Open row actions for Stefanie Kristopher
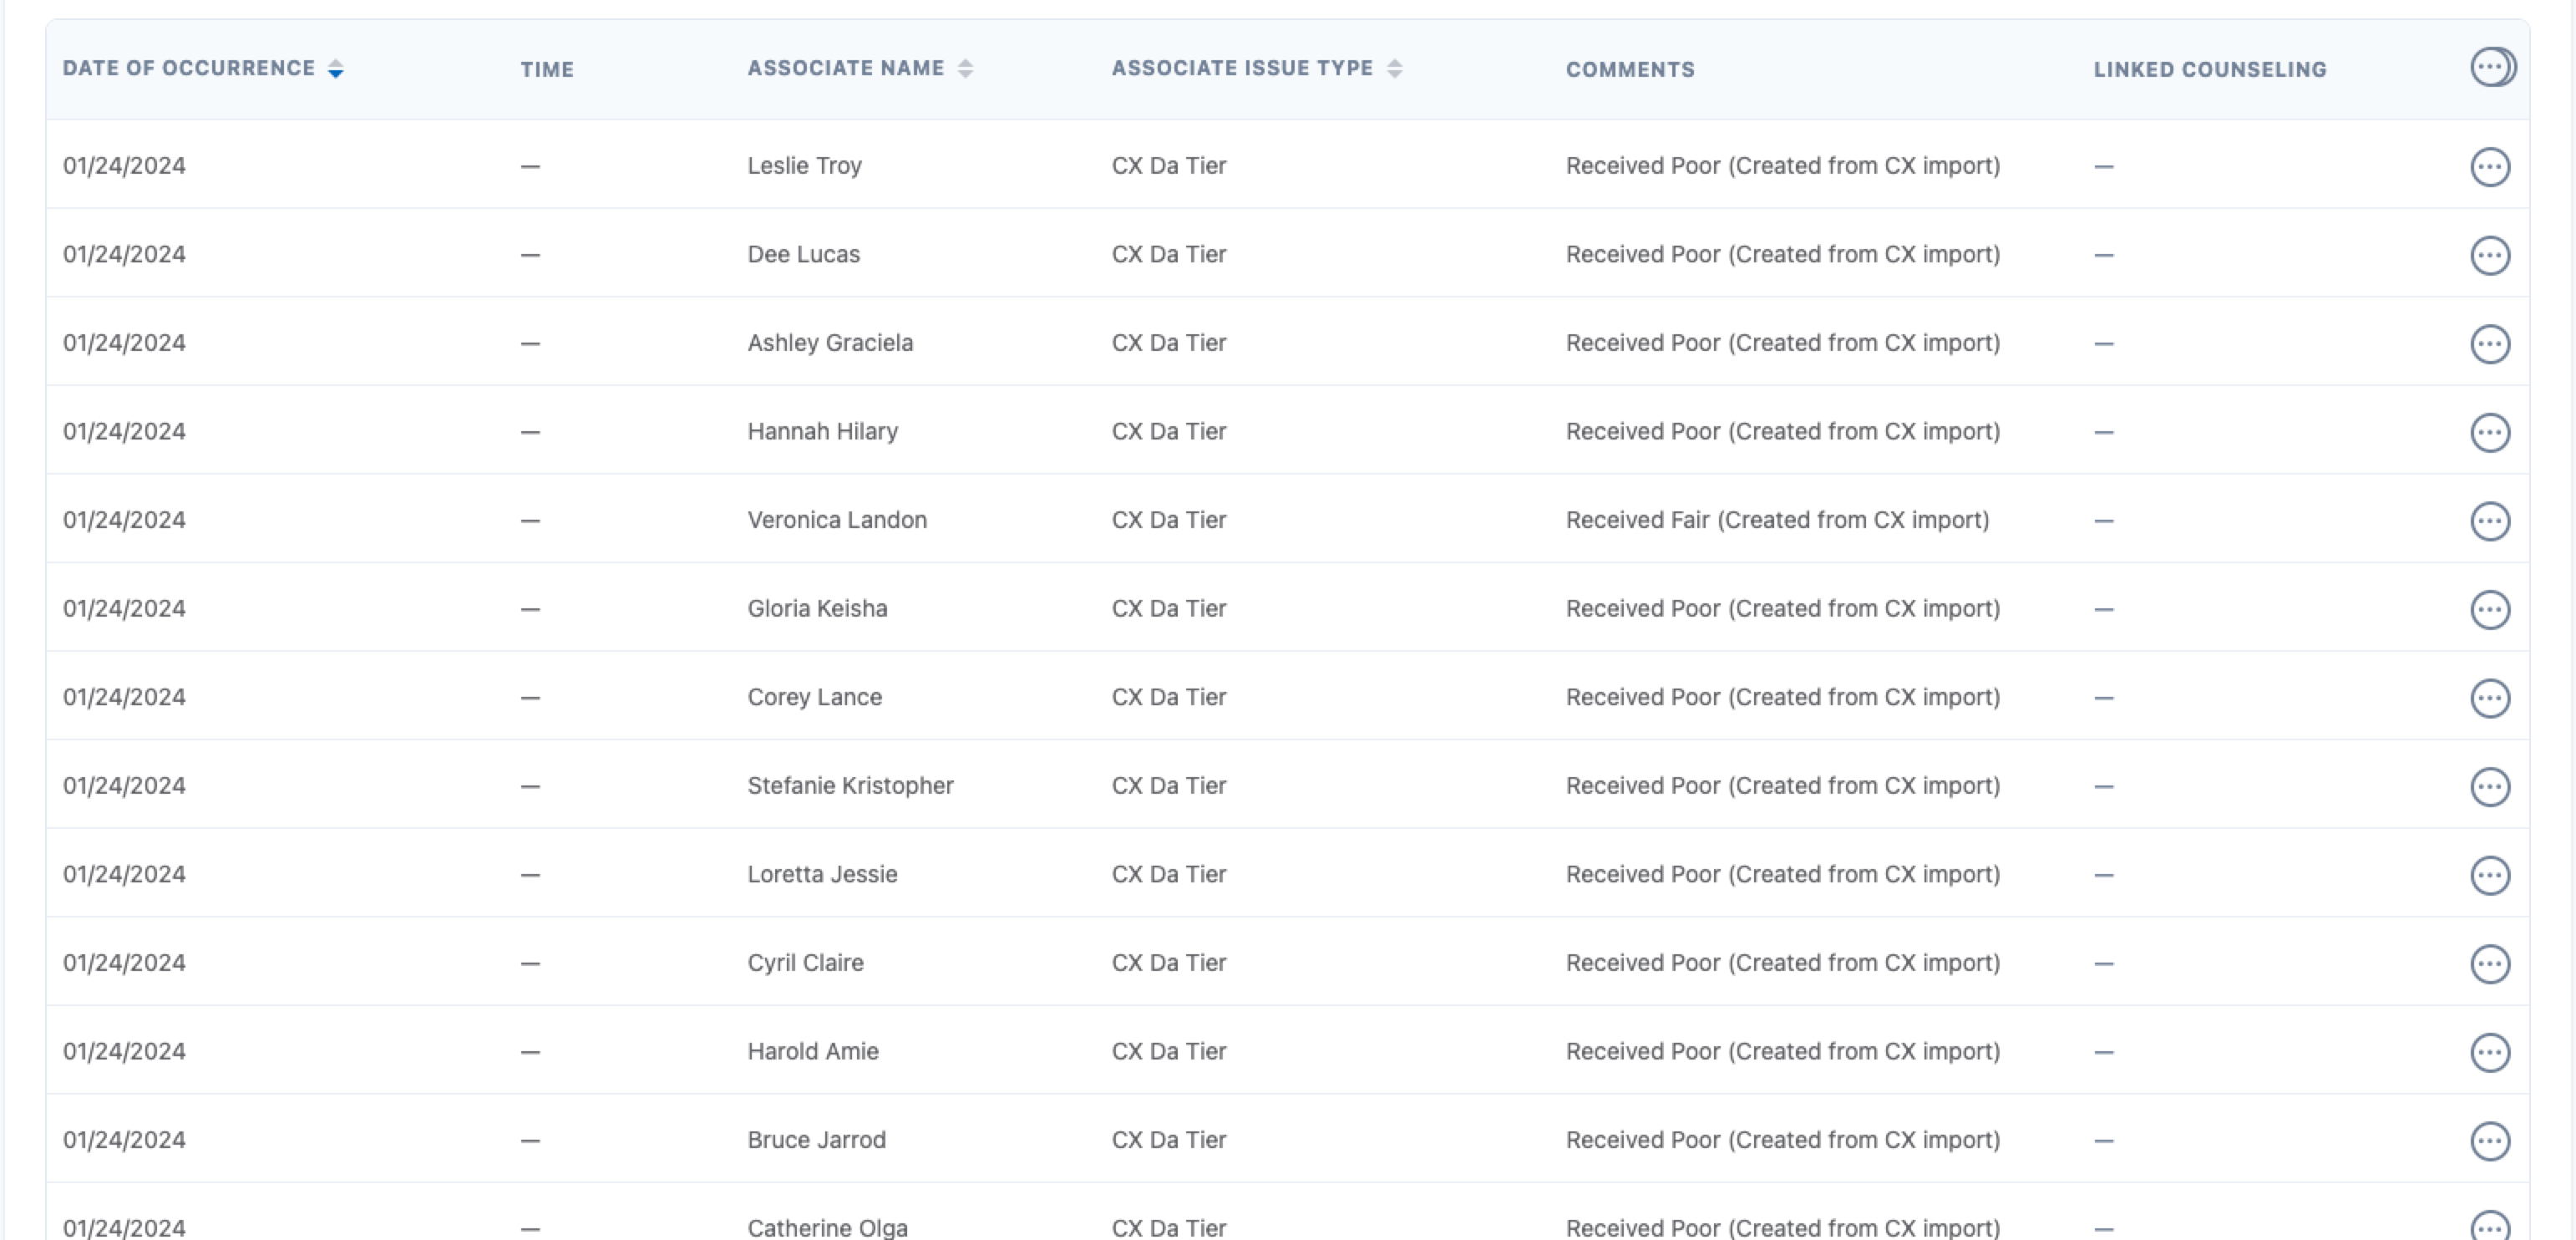Screen dimensions: 2576x1240 (x=2490, y=787)
